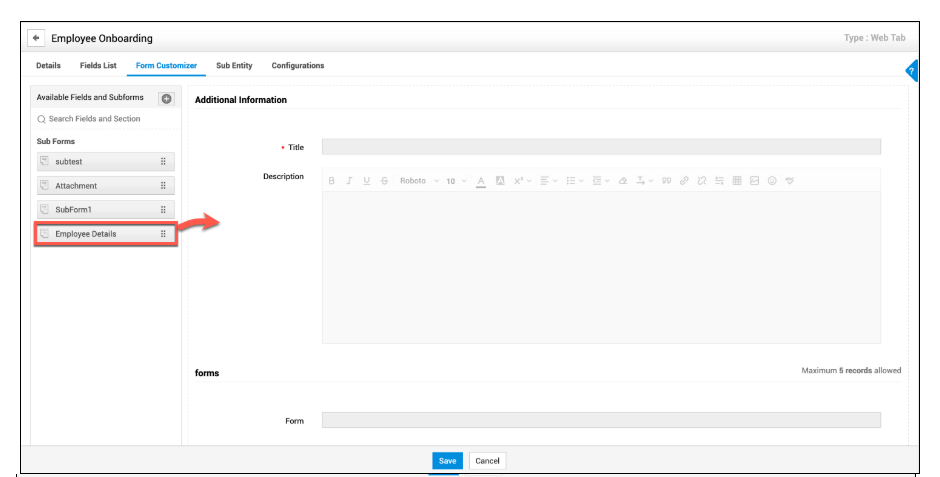Click the plus icon to add fields
Image resolution: width=940 pixels, height=477 pixels.
click(x=167, y=98)
